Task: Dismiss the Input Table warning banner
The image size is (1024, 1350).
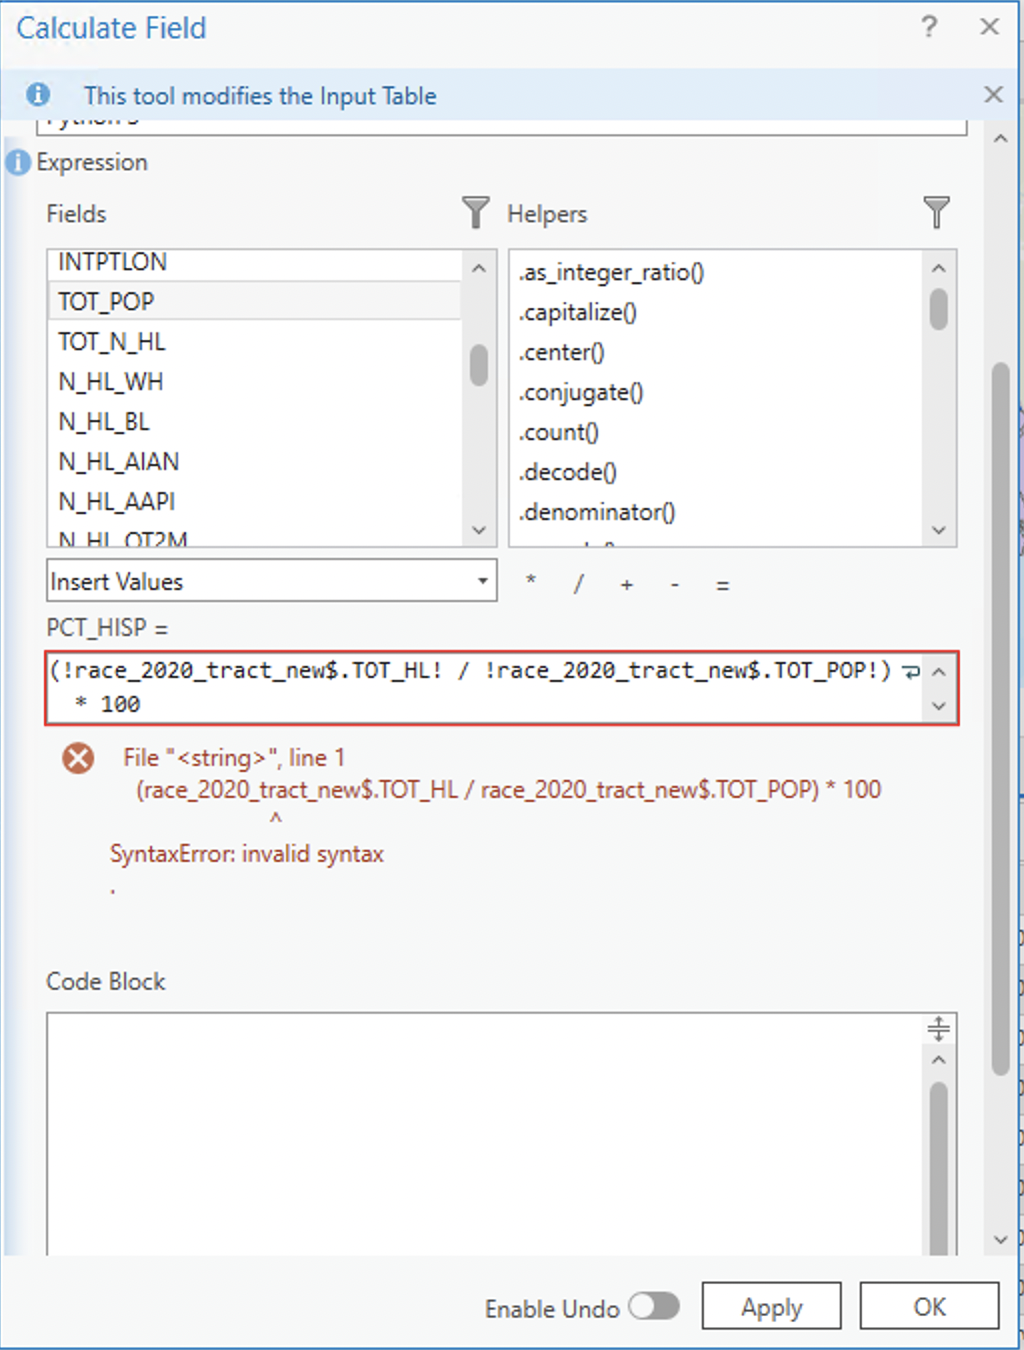Action: (993, 94)
